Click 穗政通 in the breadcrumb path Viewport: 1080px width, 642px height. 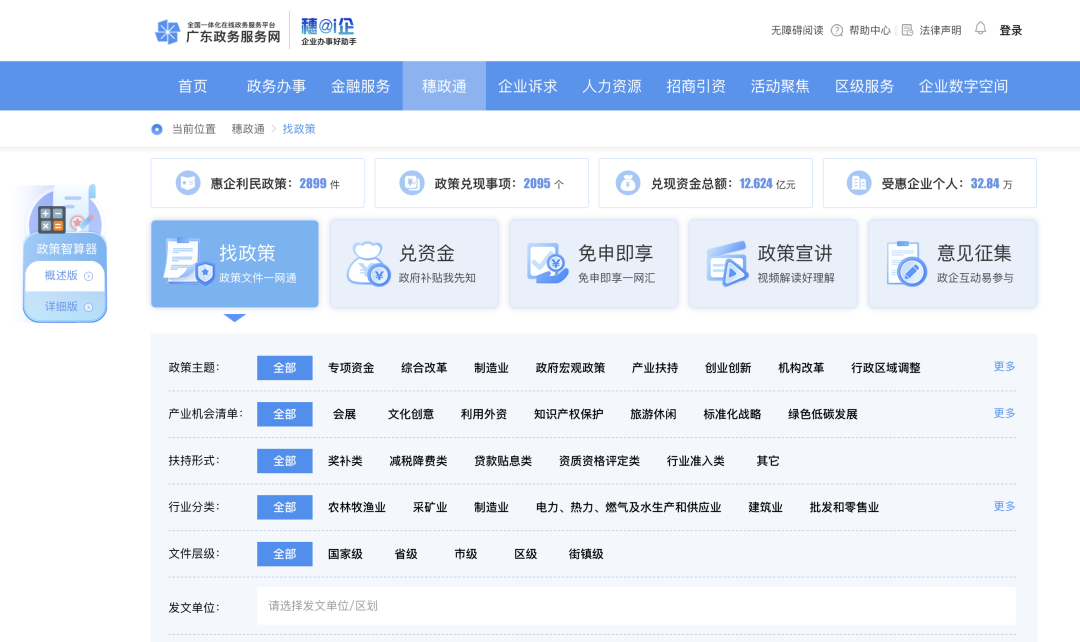[248, 129]
